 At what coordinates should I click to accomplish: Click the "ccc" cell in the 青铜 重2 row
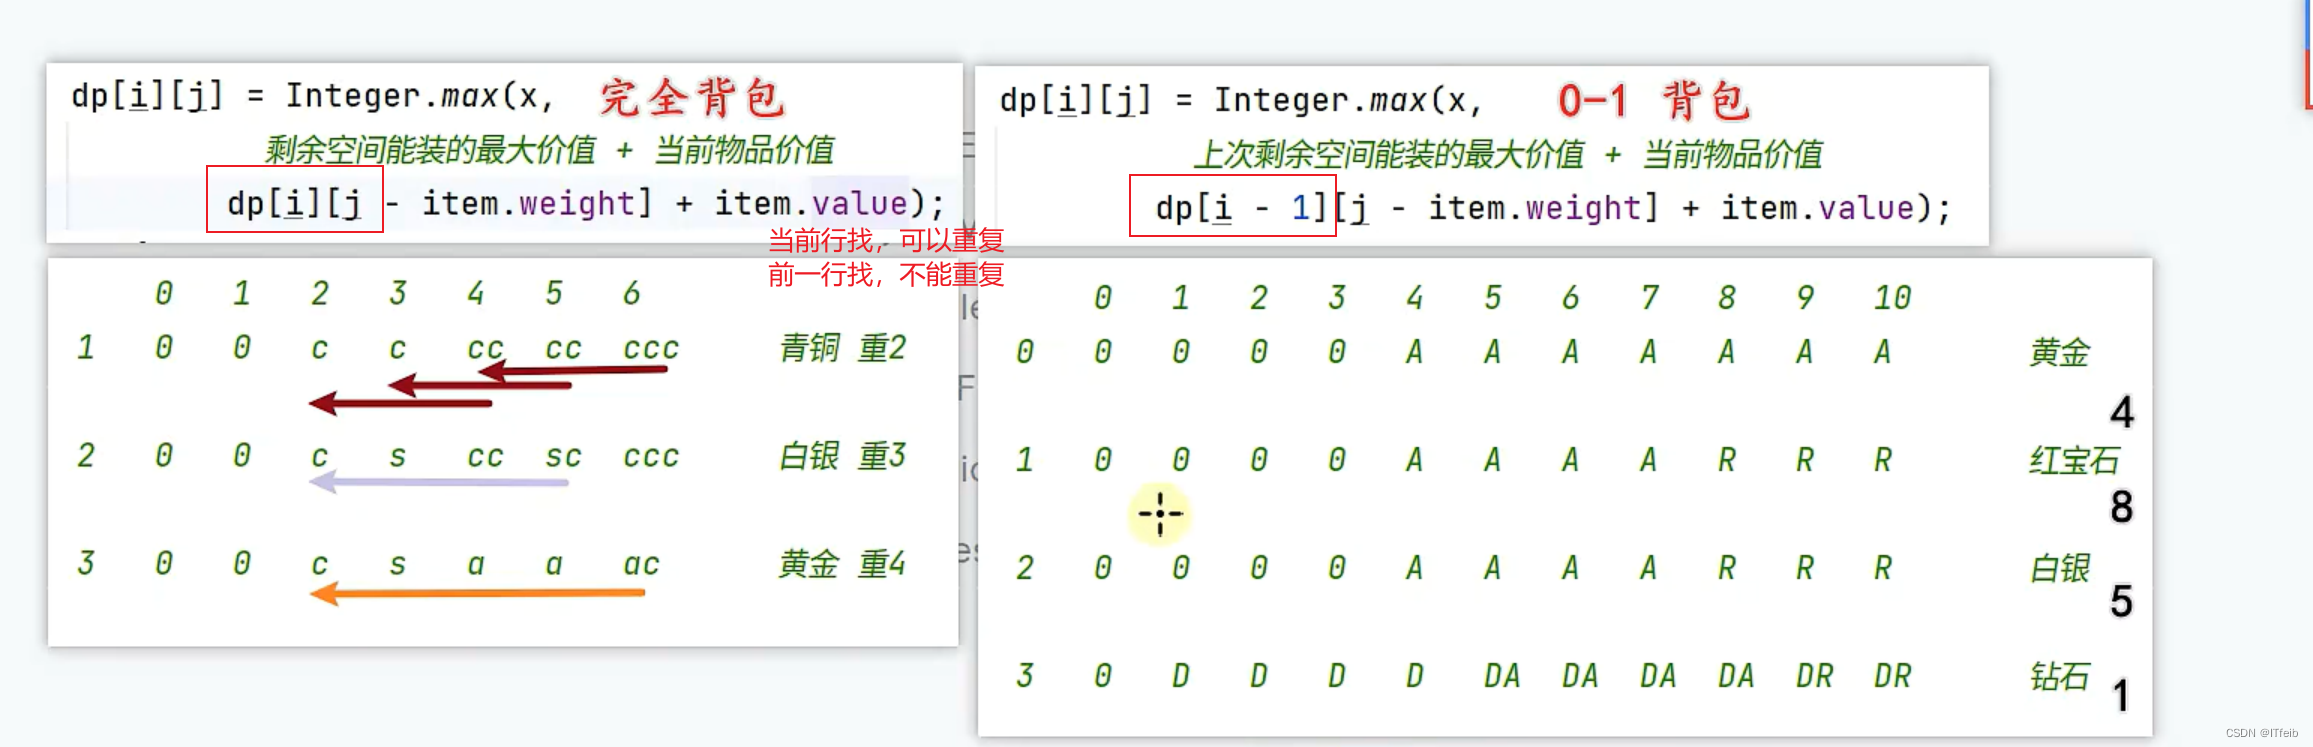pos(651,349)
